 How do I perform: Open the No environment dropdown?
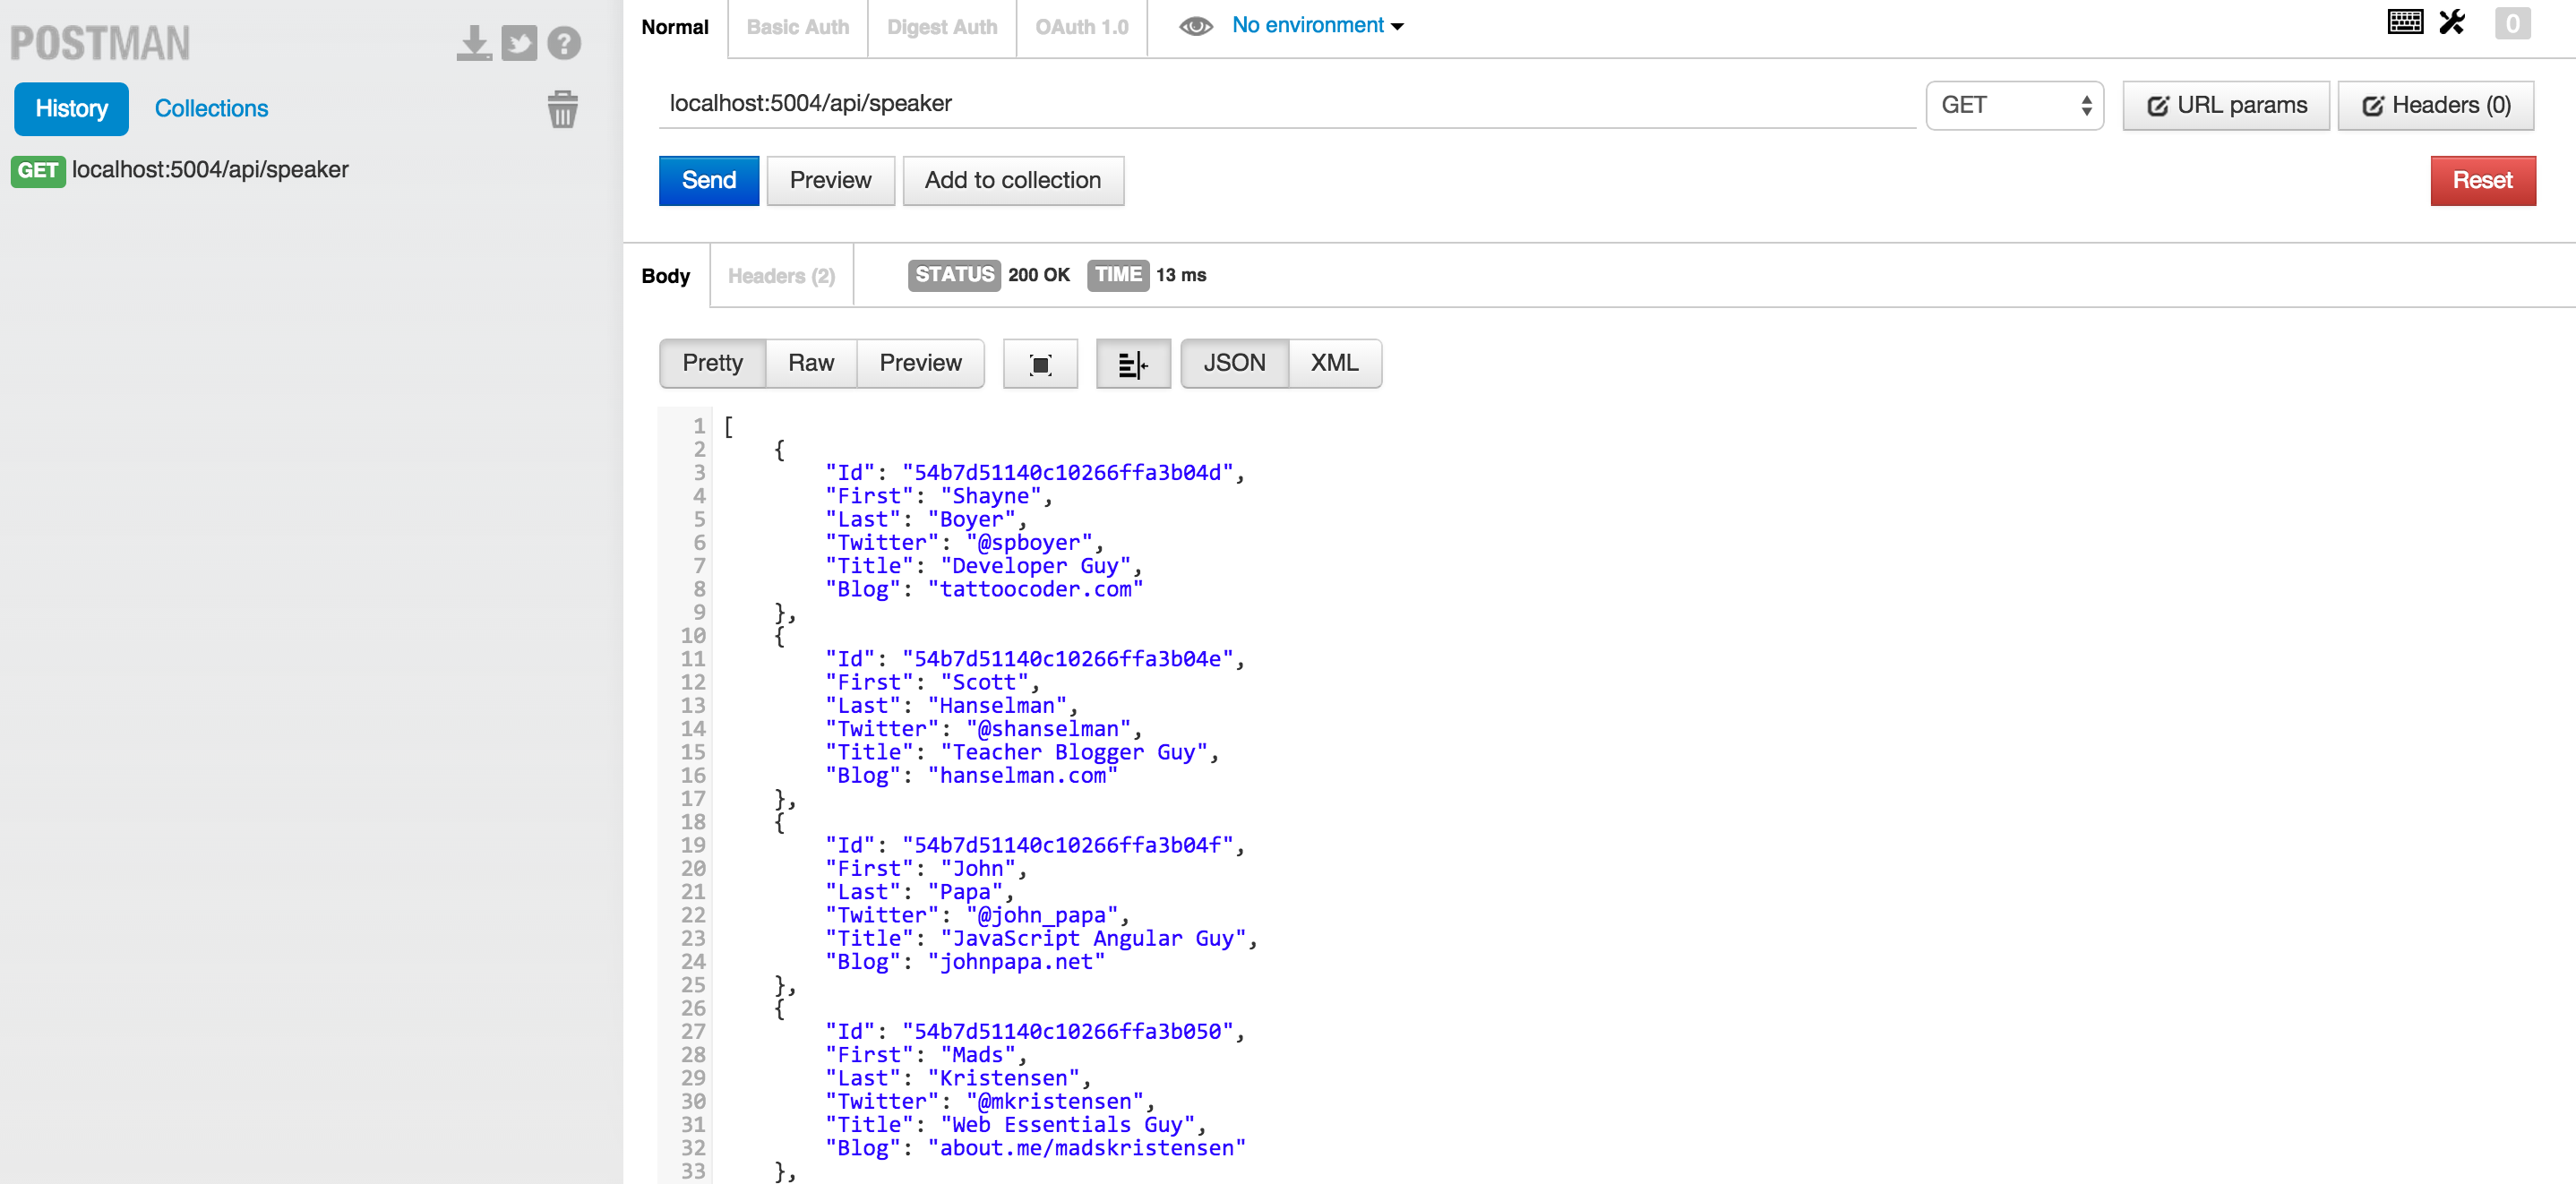pyautogui.click(x=1317, y=25)
